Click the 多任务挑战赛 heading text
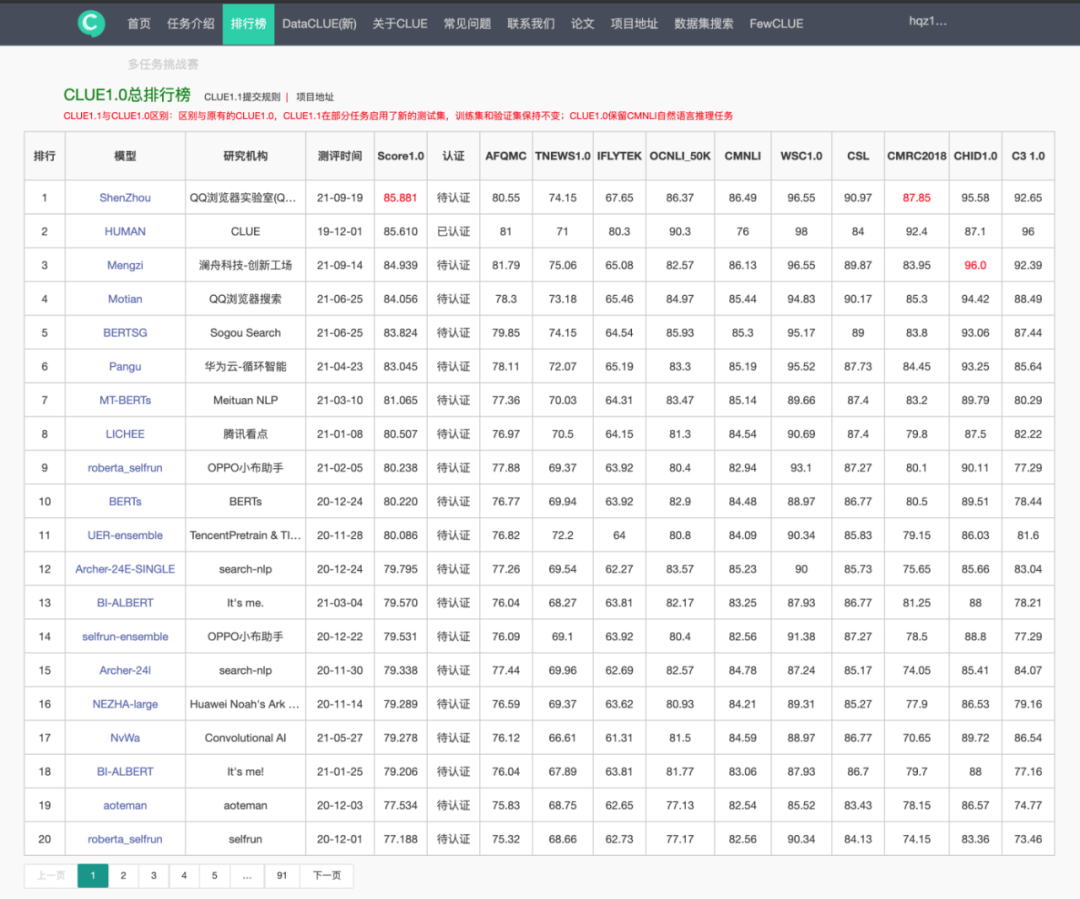The image size is (1080, 899). (x=163, y=64)
